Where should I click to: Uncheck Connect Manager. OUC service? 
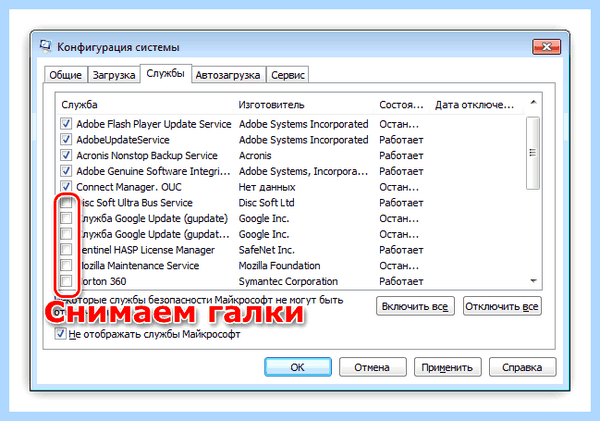[66, 187]
